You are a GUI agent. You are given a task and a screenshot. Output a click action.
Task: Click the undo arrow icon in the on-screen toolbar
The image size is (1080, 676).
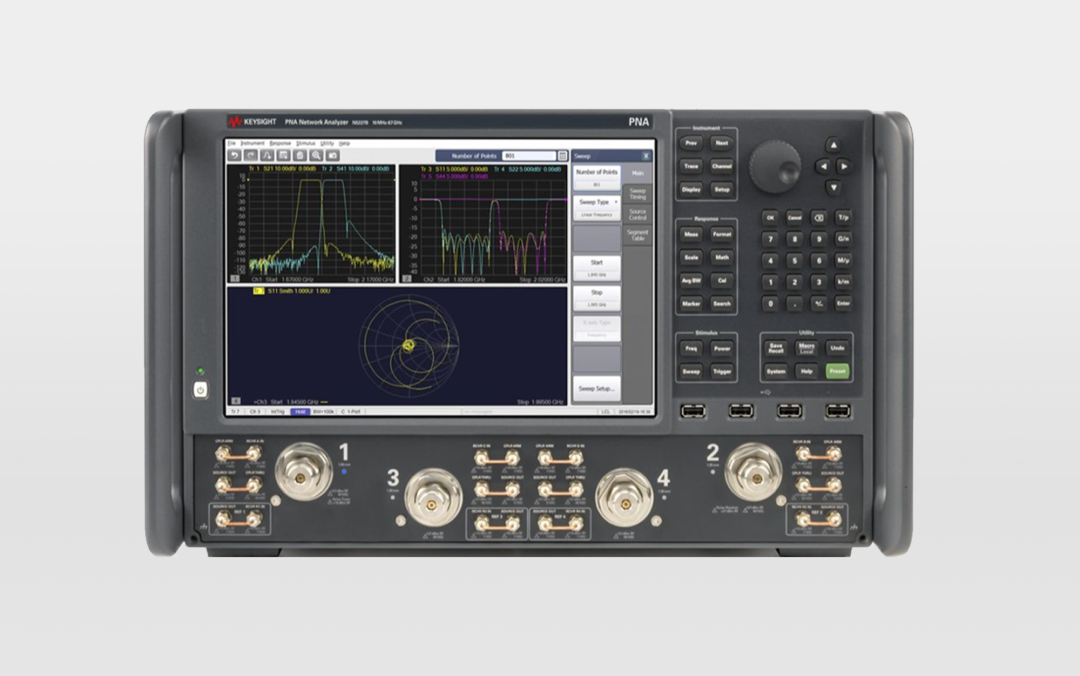pyautogui.click(x=235, y=156)
